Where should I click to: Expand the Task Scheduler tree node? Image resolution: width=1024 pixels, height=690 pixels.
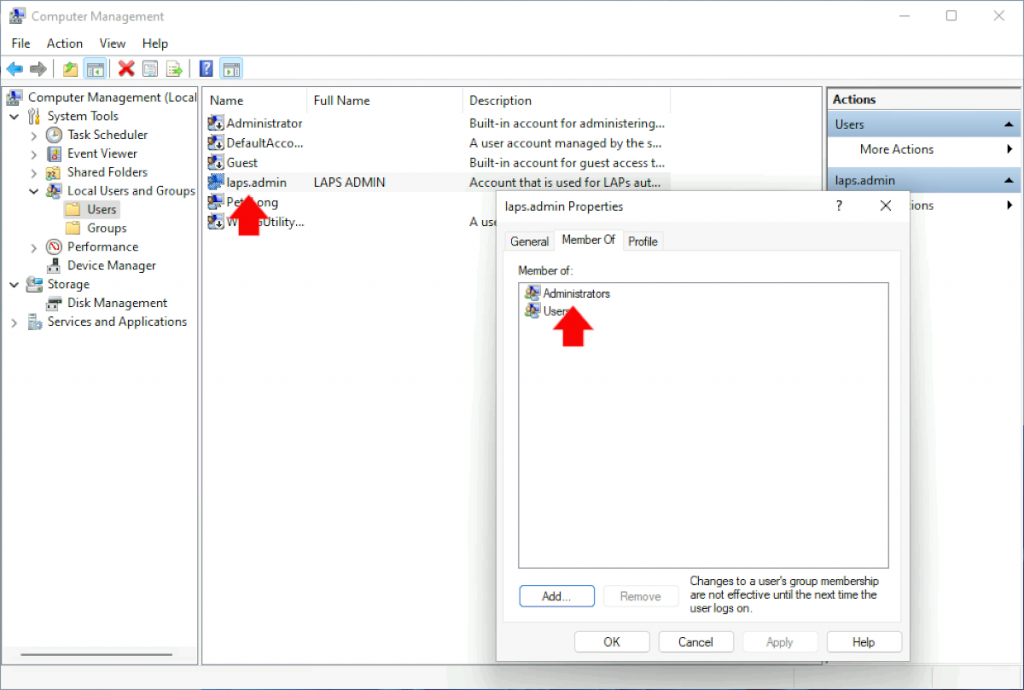click(32, 134)
